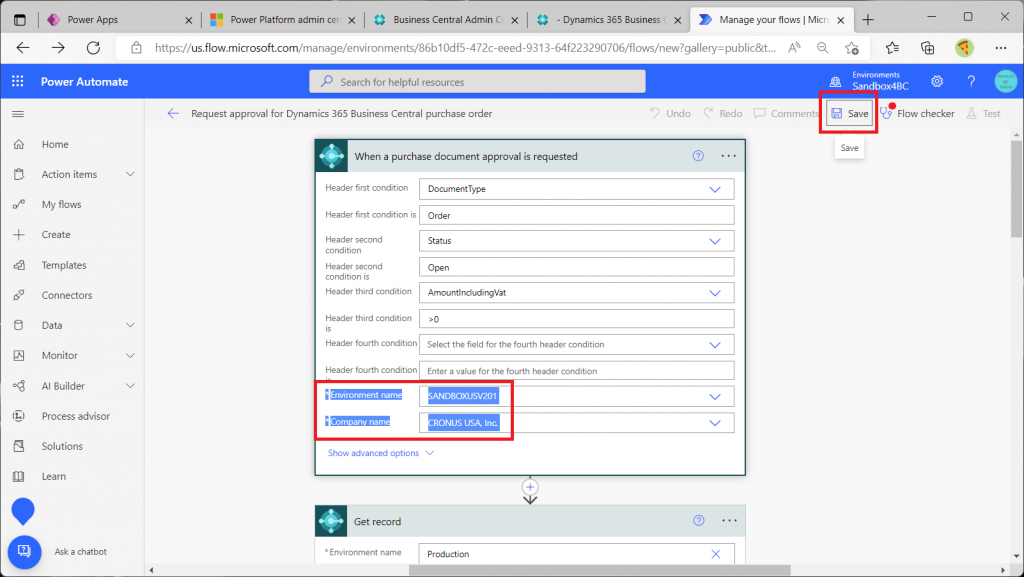1024x577 pixels.
Task: Open help for the purchase approval trigger
Action: pos(698,155)
